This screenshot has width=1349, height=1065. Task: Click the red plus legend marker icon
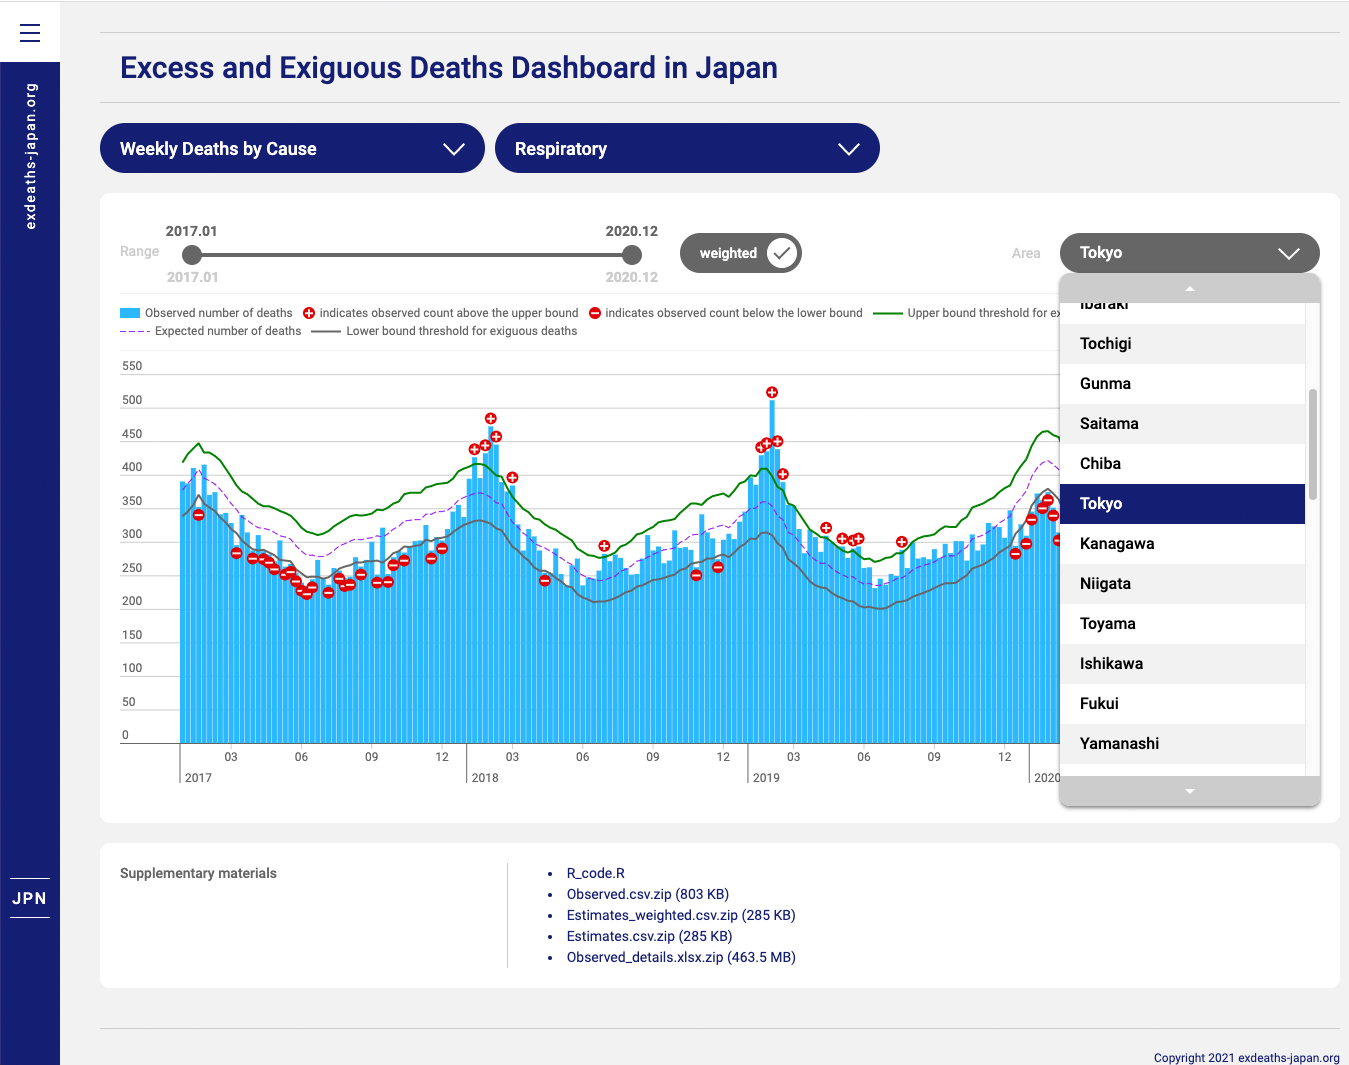[x=309, y=313]
